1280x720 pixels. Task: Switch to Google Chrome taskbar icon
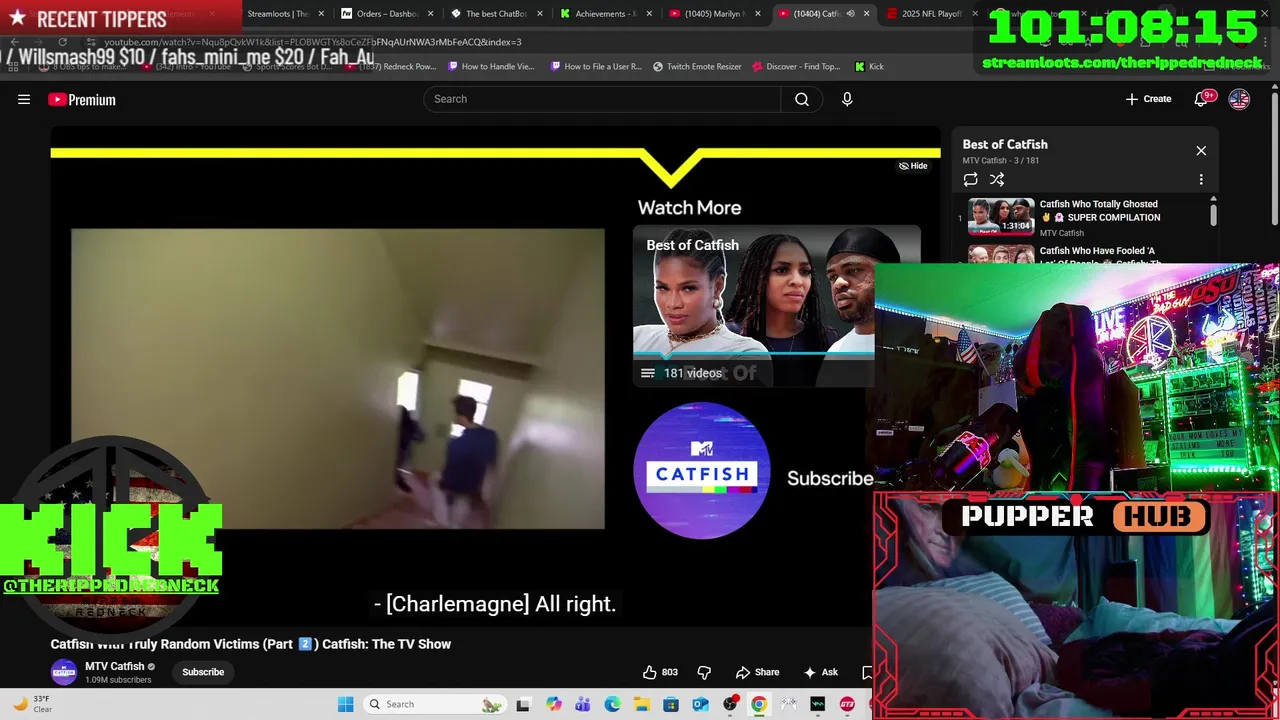coord(759,704)
